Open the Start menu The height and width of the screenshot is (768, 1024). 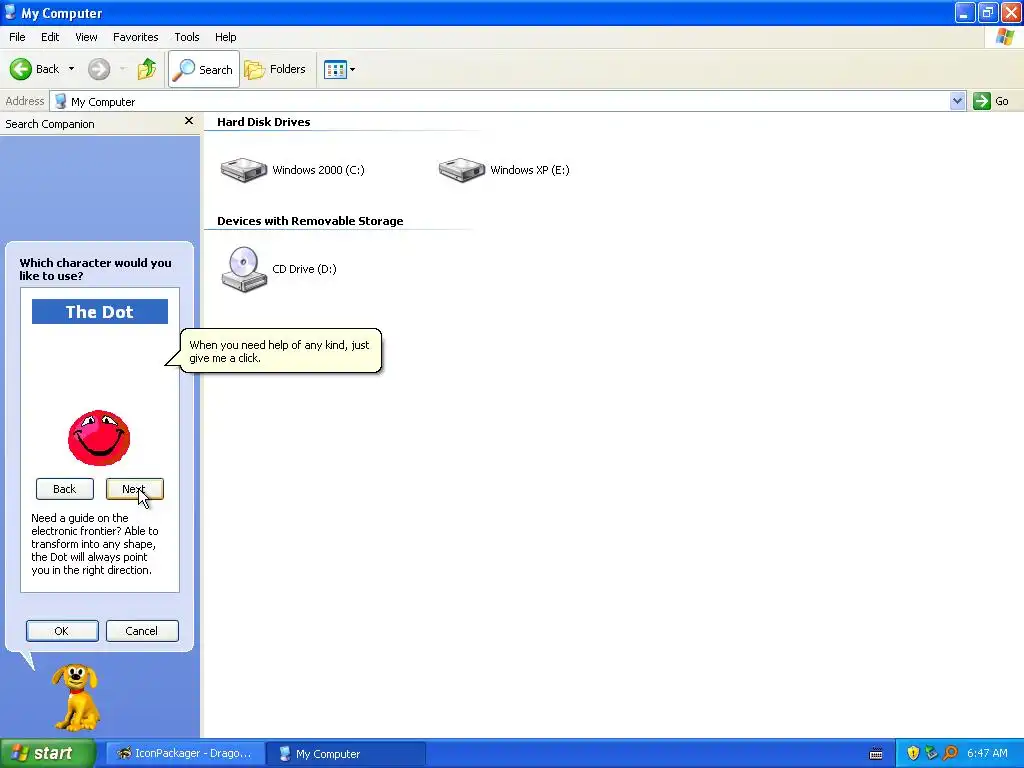pyautogui.click(x=47, y=754)
